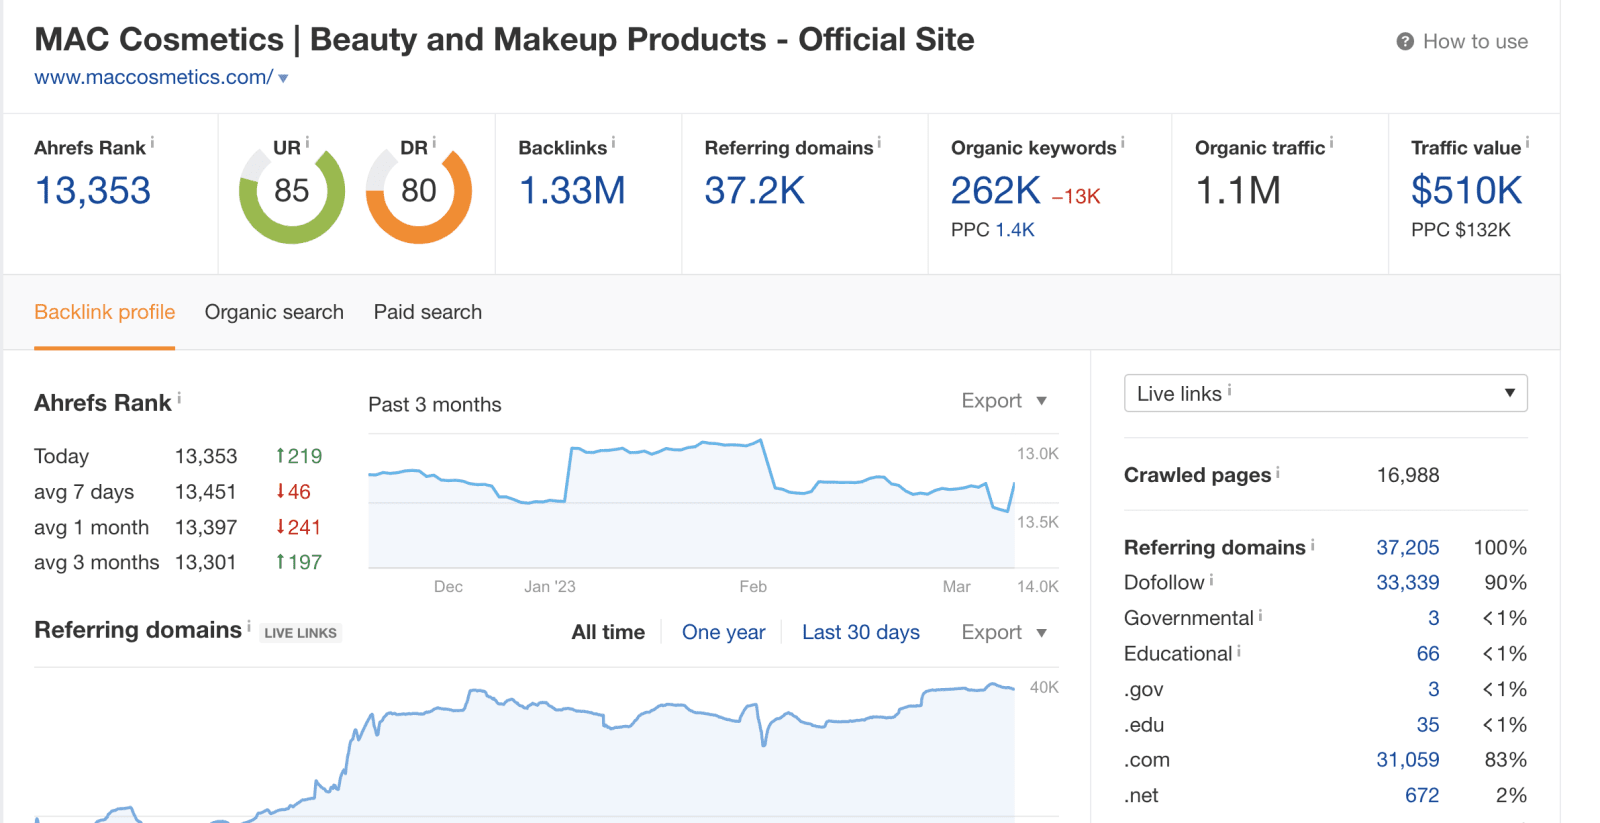Click the 31,059 .com domains count
Image resolution: width=1600 pixels, height=823 pixels.
pyautogui.click(x=1408, y=760)
